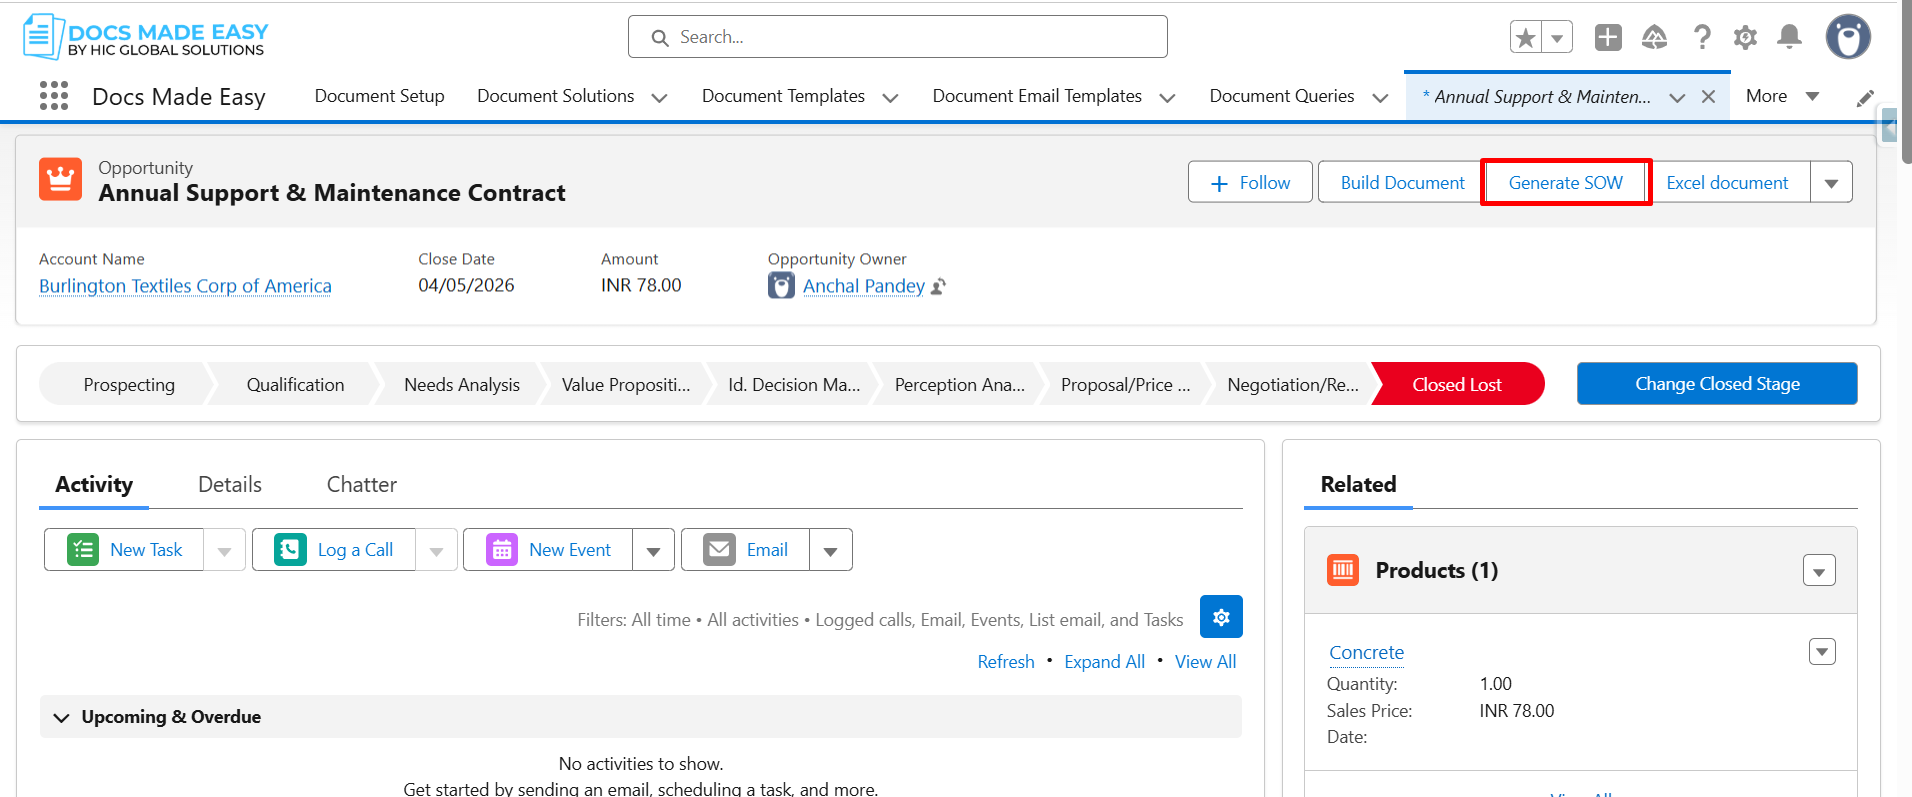Open the Email dropdown arrow
The image size is (1912, 797).
pos(830,550)
